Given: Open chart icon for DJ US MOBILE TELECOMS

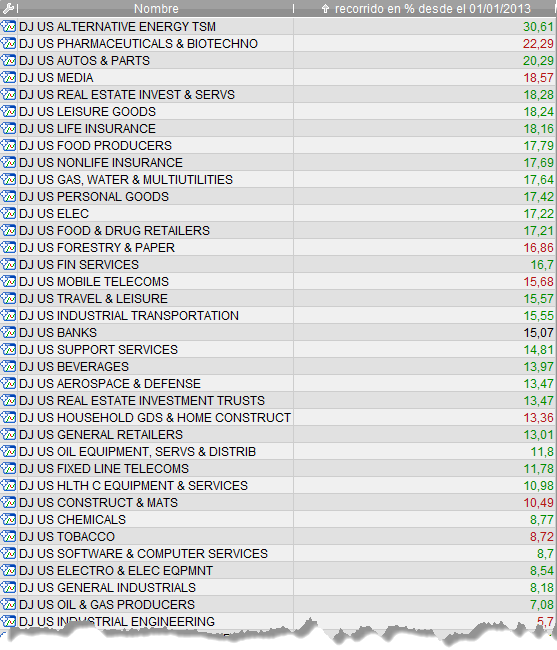Looking at the screenshot, I should 8,281.
